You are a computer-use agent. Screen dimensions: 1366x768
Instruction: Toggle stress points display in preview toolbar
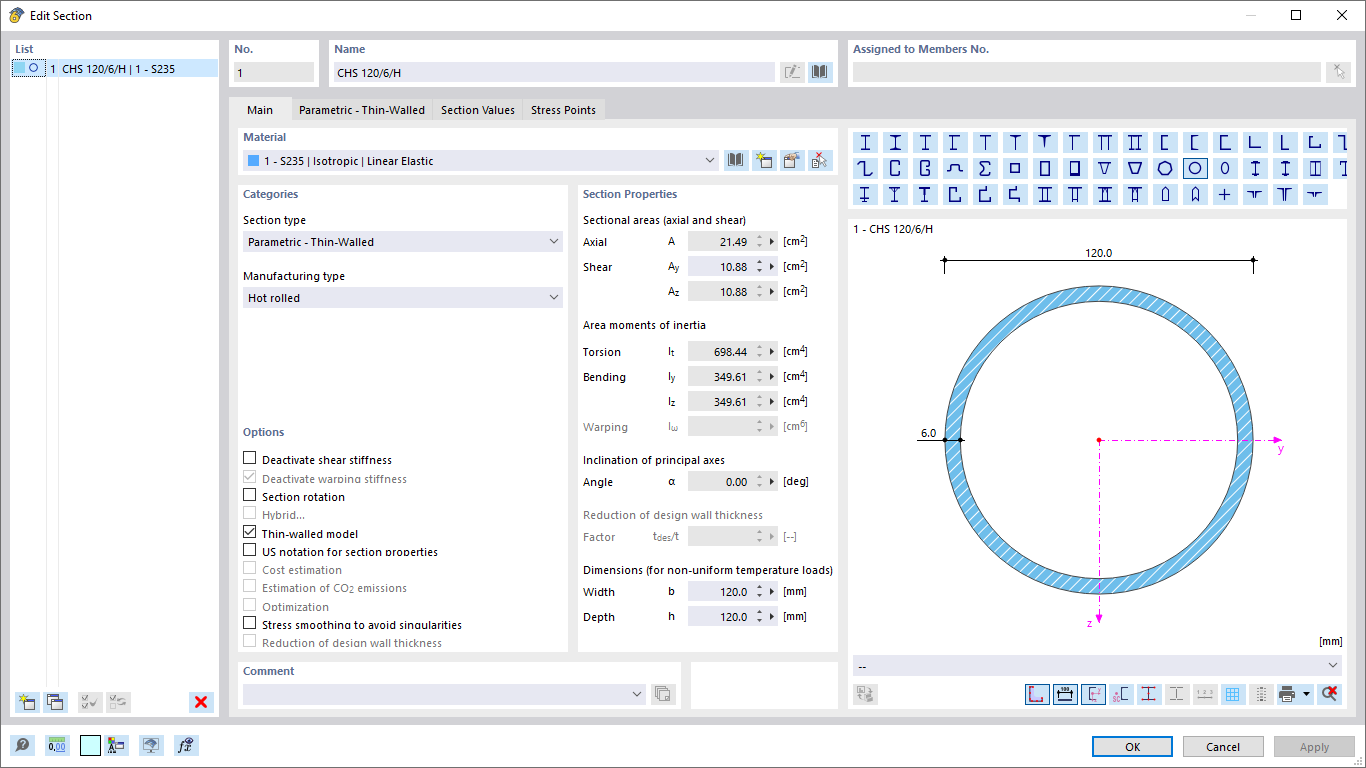[x=1148, y=694]
